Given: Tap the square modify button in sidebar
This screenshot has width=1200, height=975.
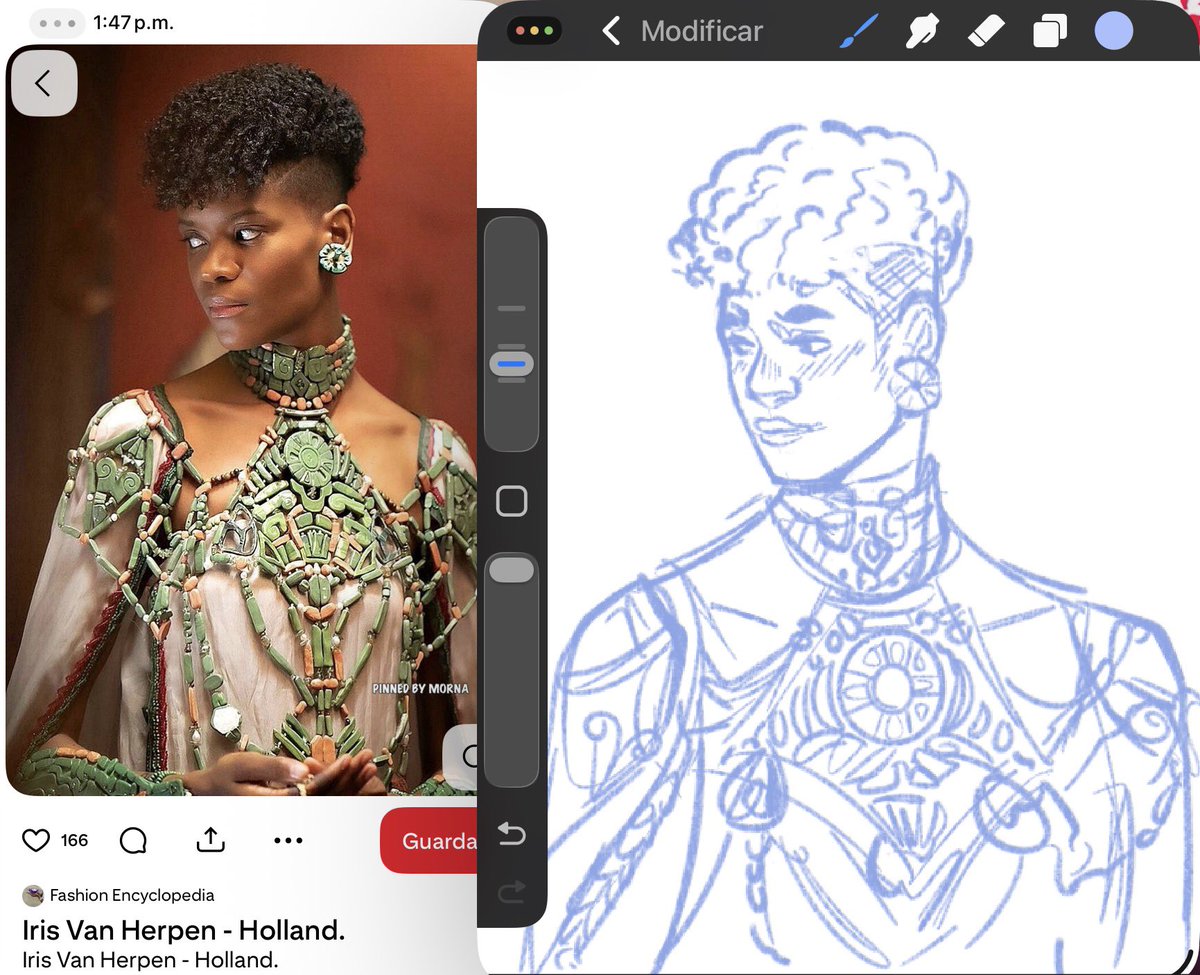Looking at the screenshot, I should pyautogui.click(x=512, y=501).
